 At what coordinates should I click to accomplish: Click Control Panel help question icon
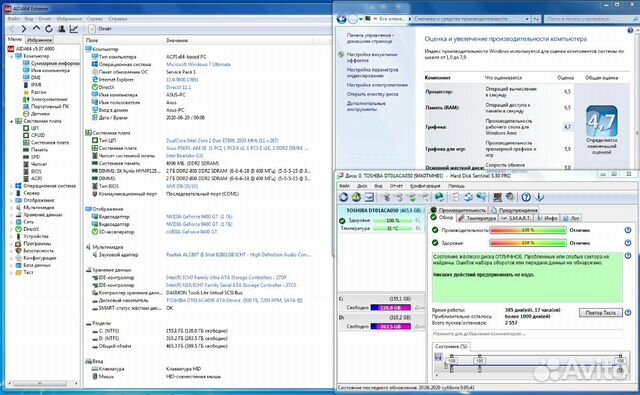point(630,31)
